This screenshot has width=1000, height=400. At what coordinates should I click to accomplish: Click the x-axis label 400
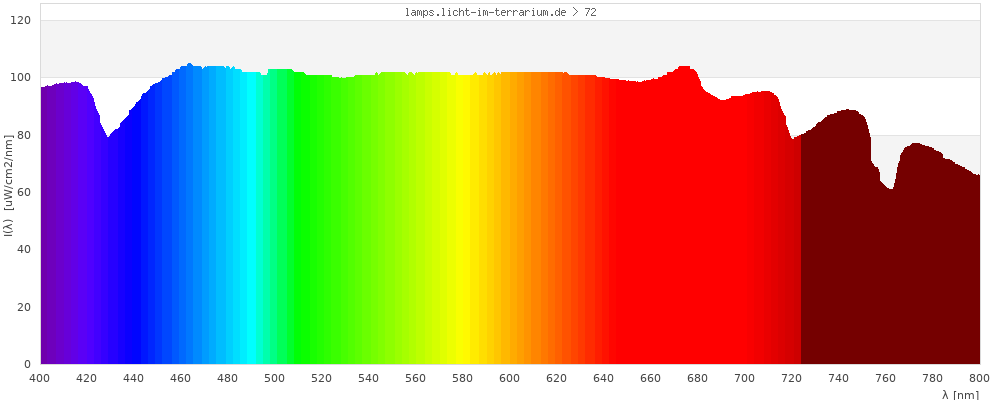[x=40, y=378]
